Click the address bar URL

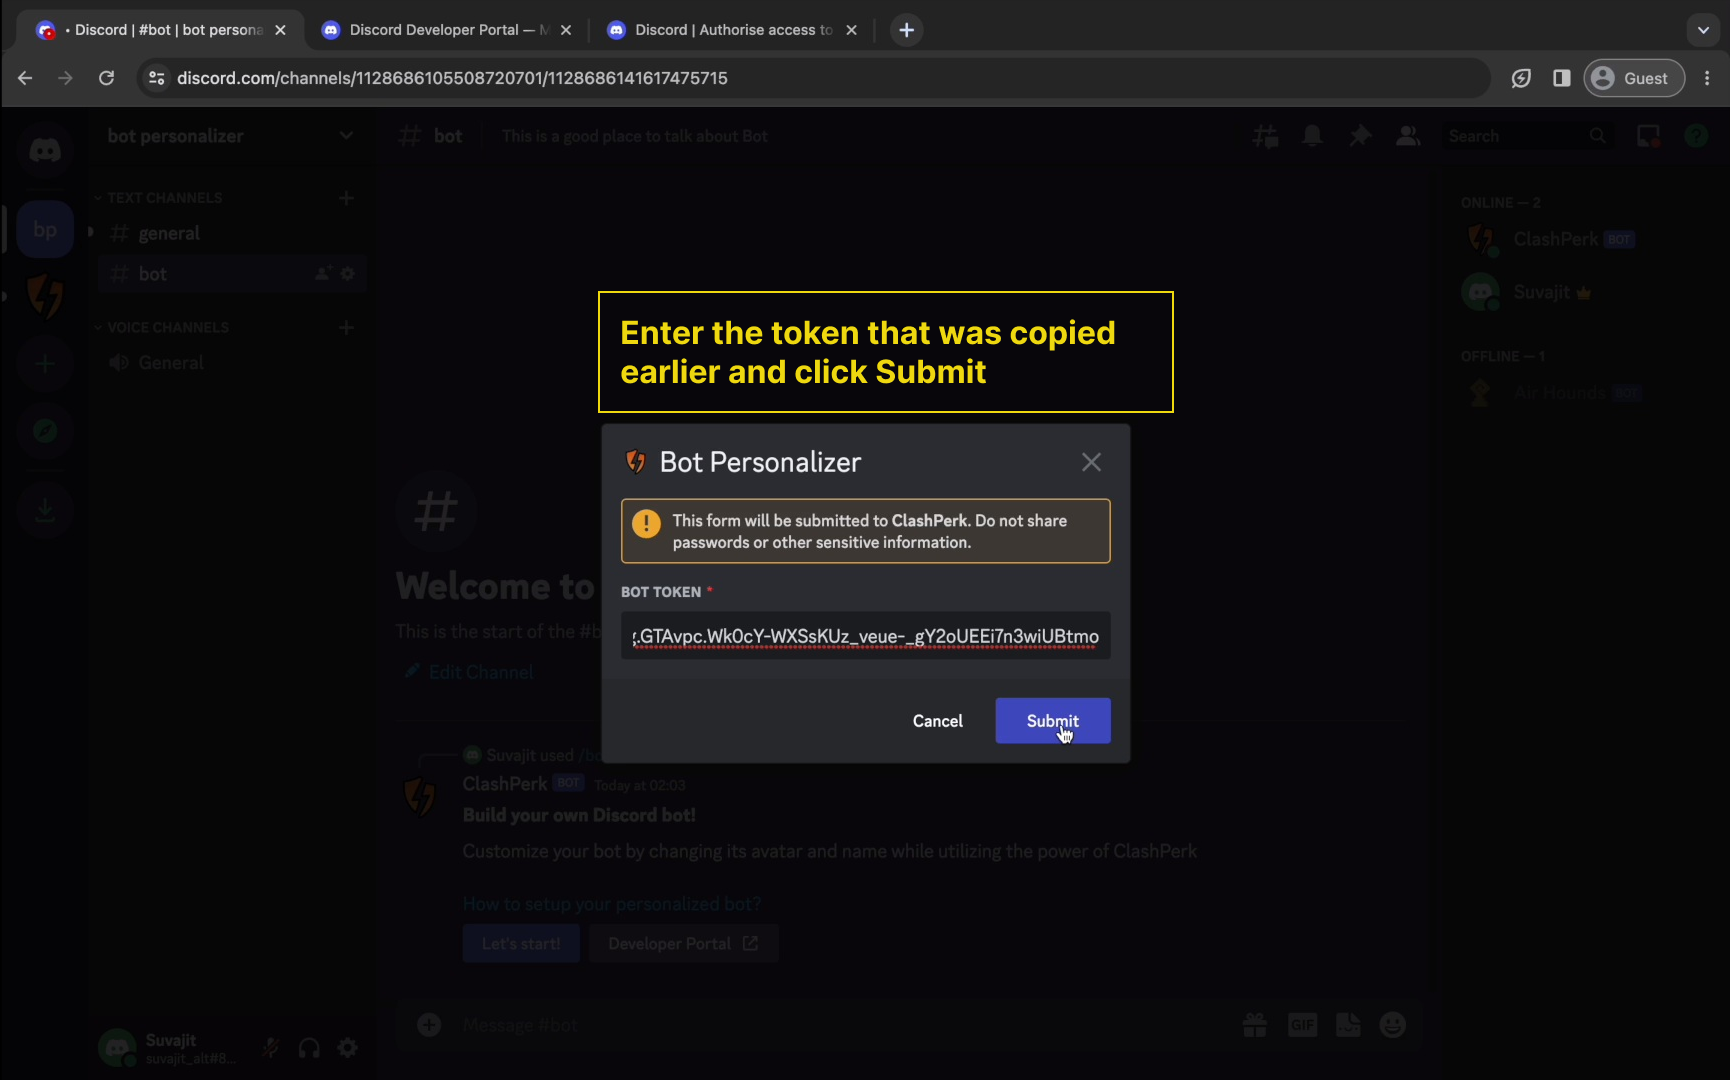pos(452,78)
